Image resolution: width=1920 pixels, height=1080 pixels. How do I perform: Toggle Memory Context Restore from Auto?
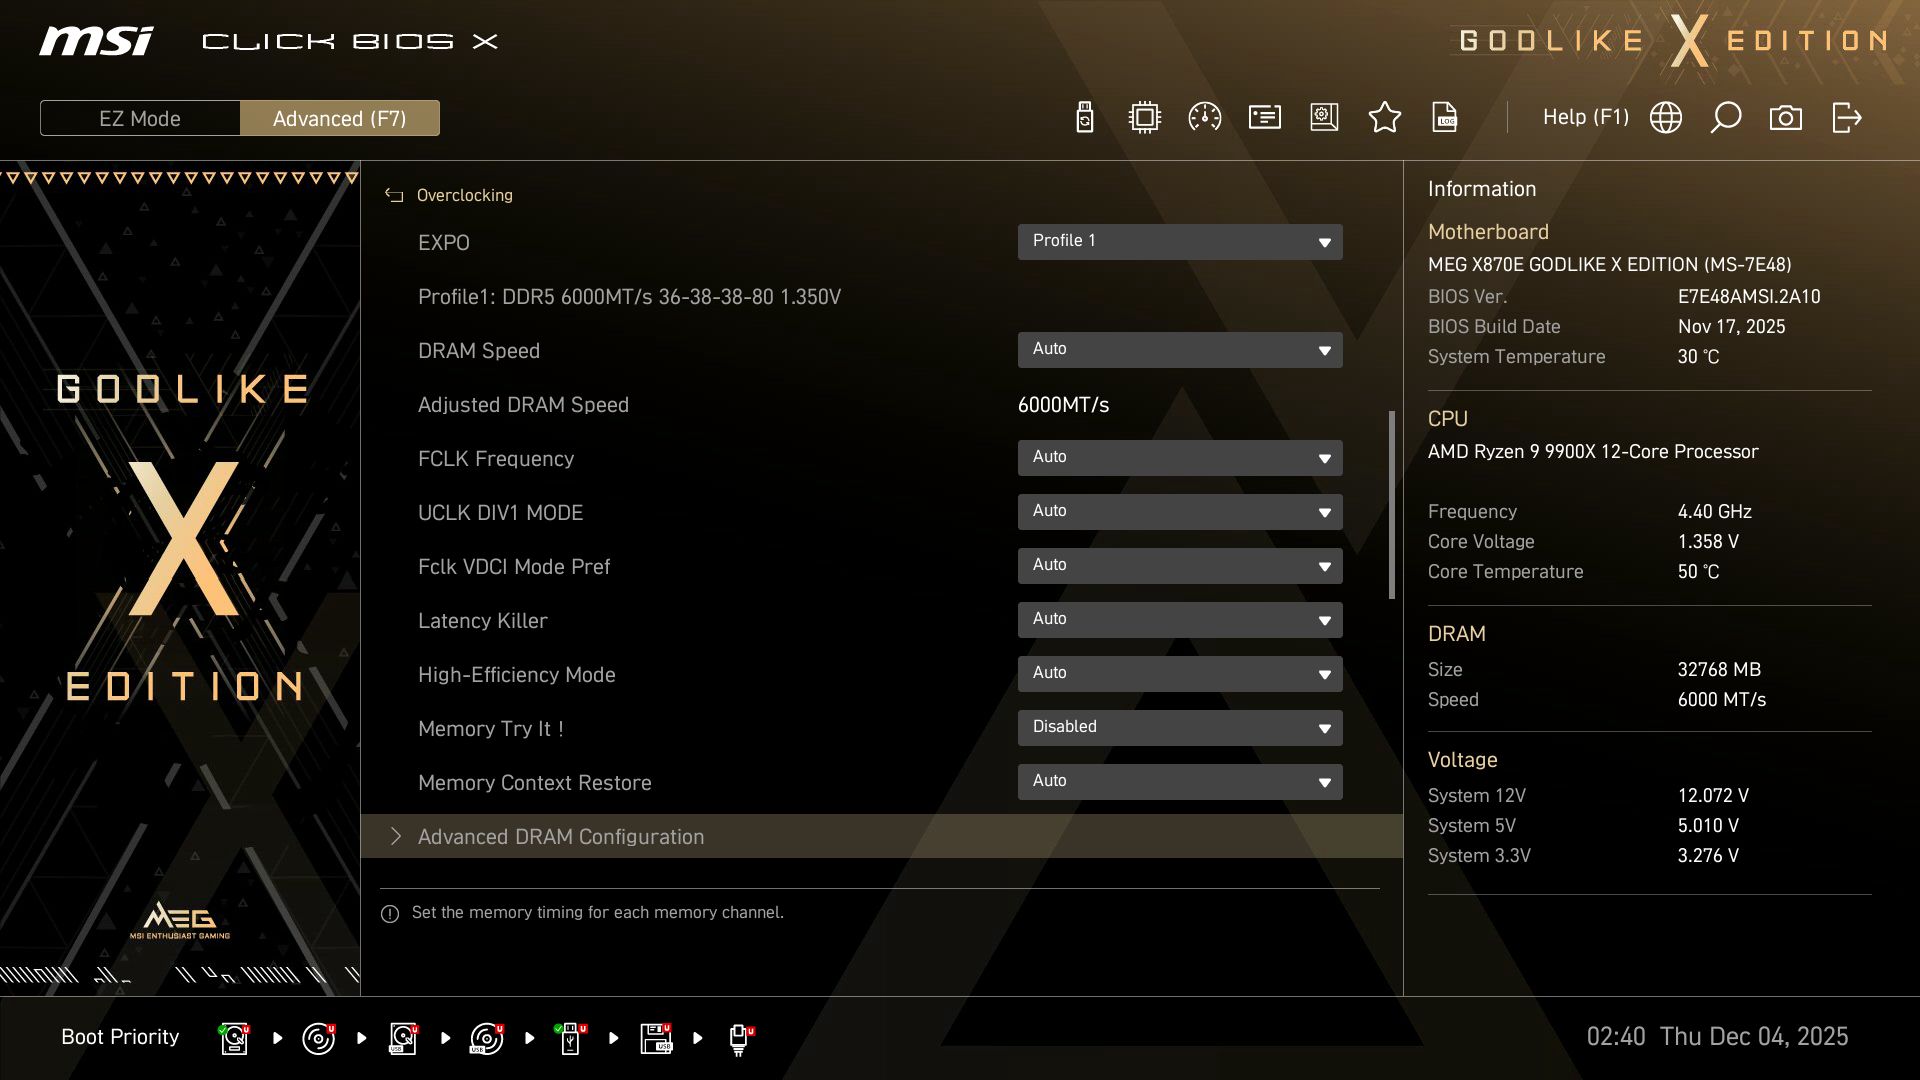(1180, 781)
